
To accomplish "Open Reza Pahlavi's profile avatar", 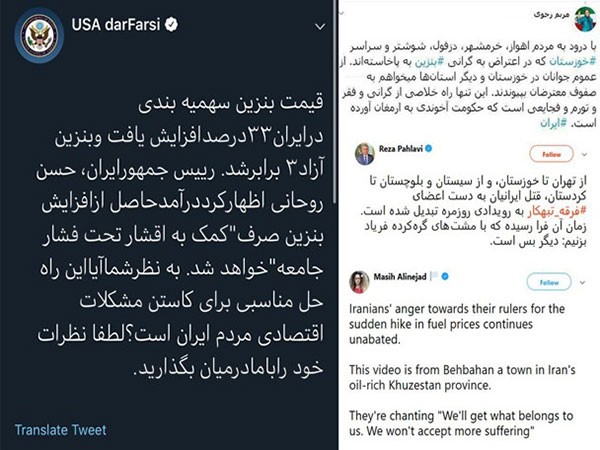I will (x=365, y=154).
